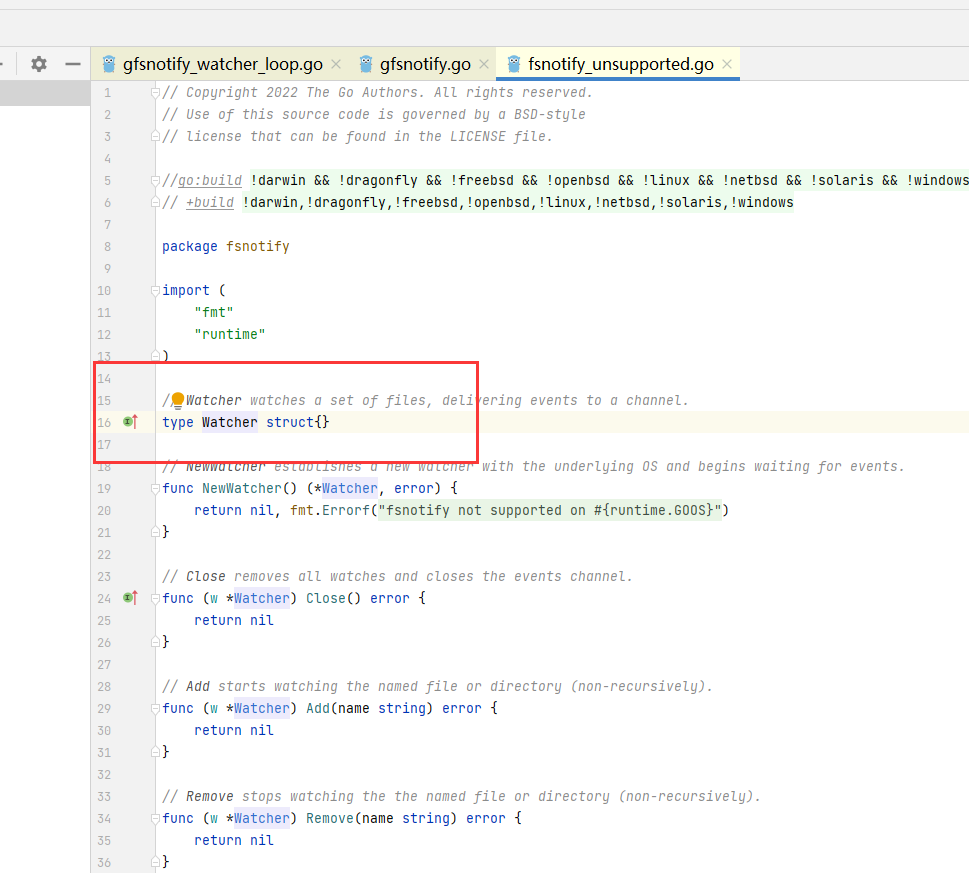Collapse the NewWatcher function on line 19

tap(155, 489)
